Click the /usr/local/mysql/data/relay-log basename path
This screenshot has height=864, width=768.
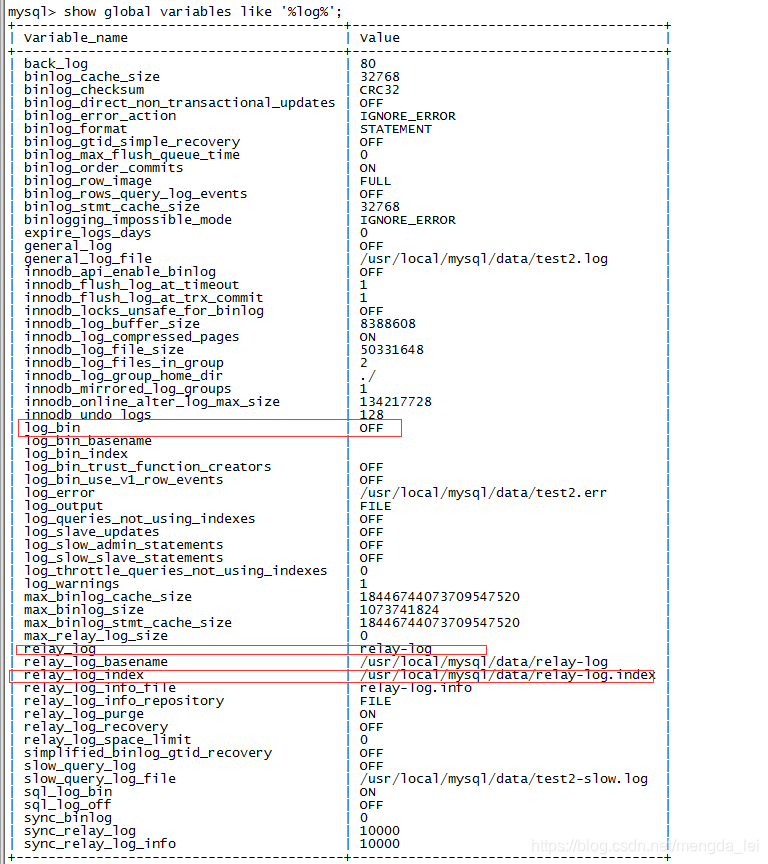[484, 662]
